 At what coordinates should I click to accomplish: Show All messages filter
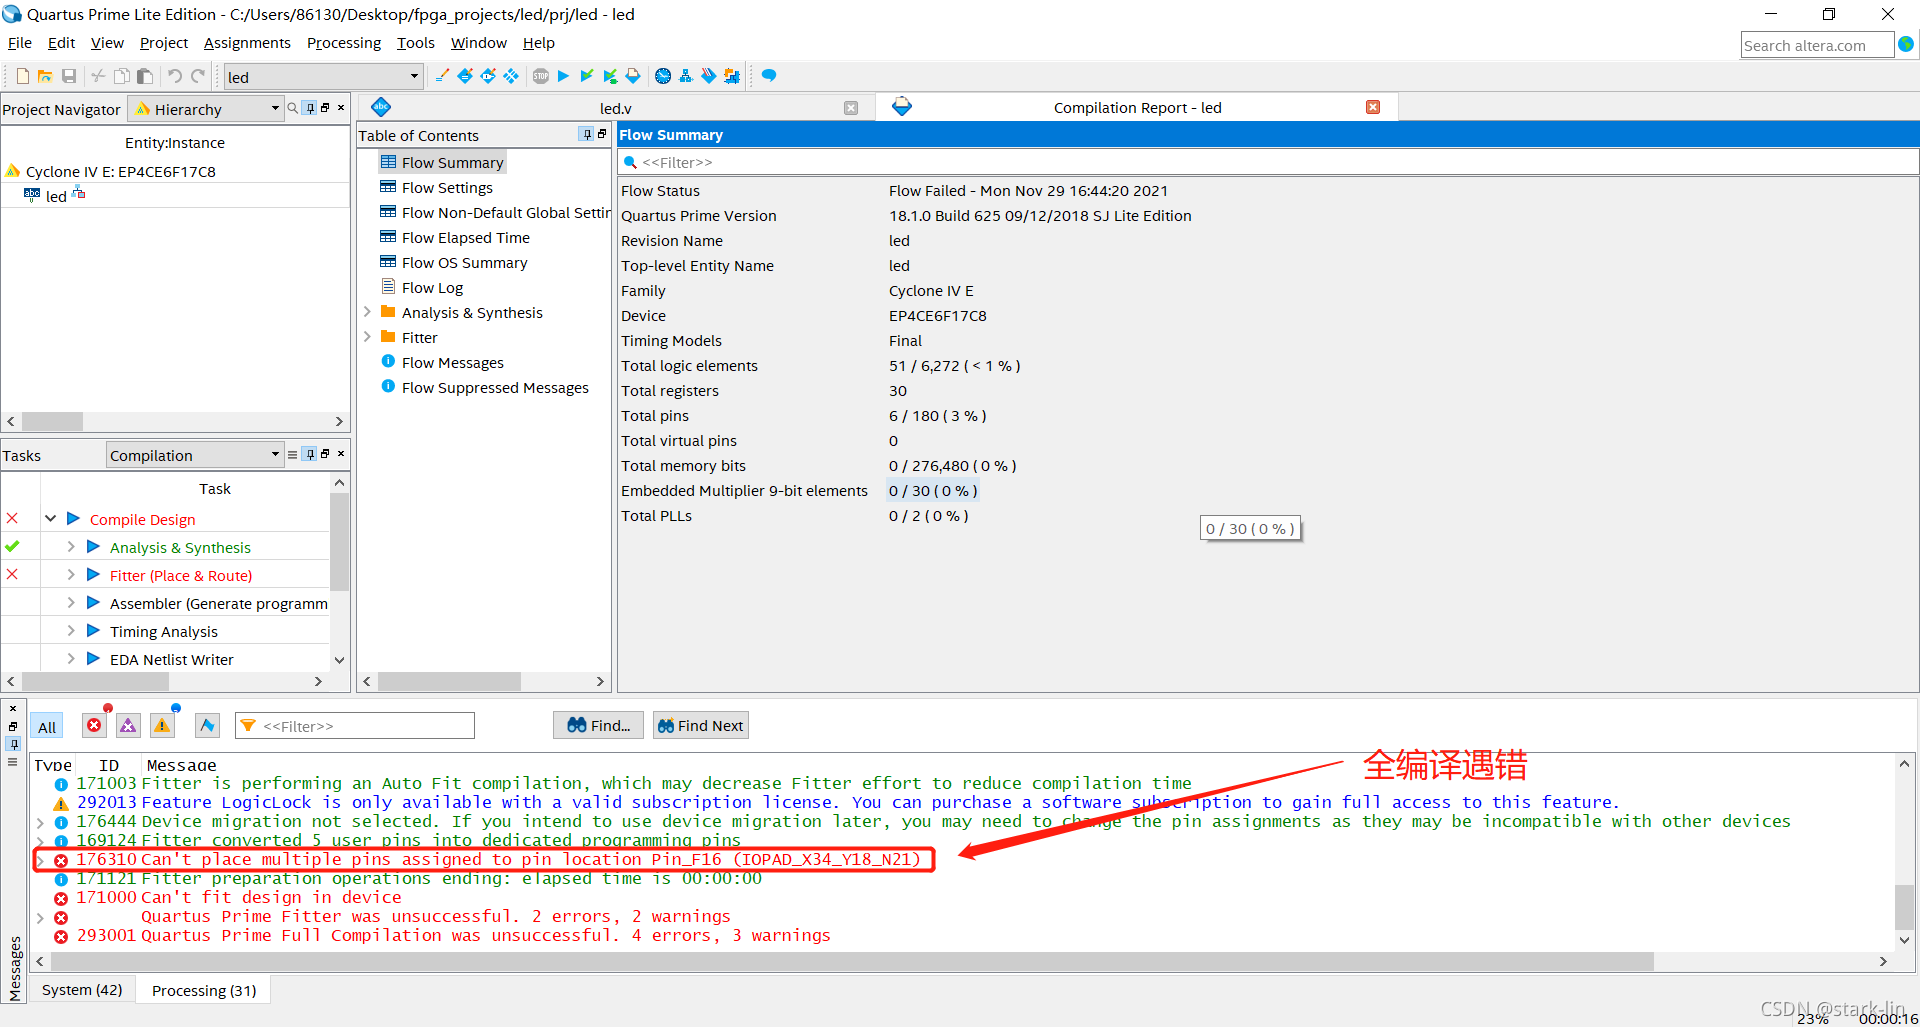pos(47,727)
